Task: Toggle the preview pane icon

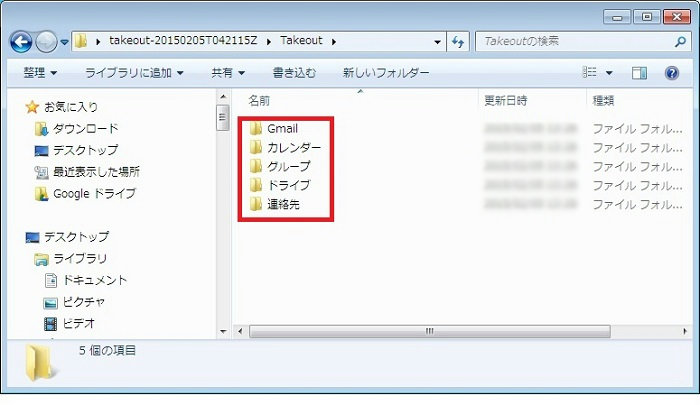Action: 640,73
